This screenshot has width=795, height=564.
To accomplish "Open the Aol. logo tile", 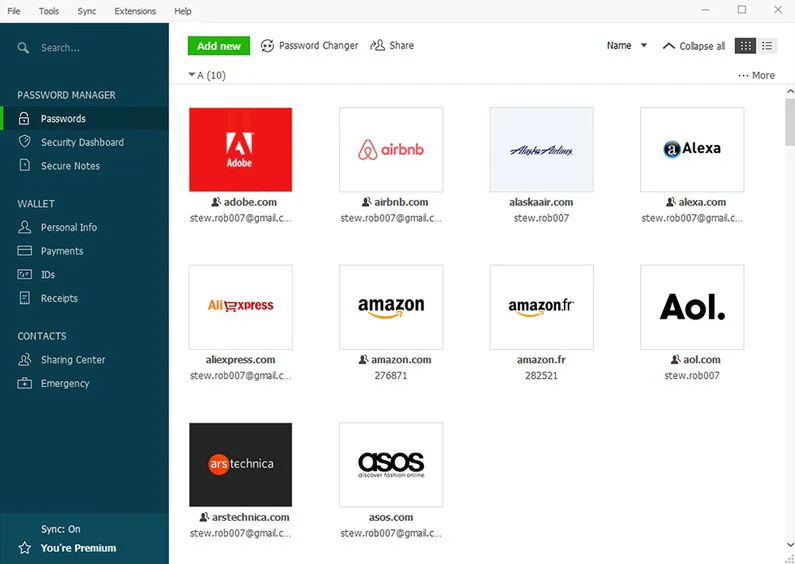I will 692,307.
